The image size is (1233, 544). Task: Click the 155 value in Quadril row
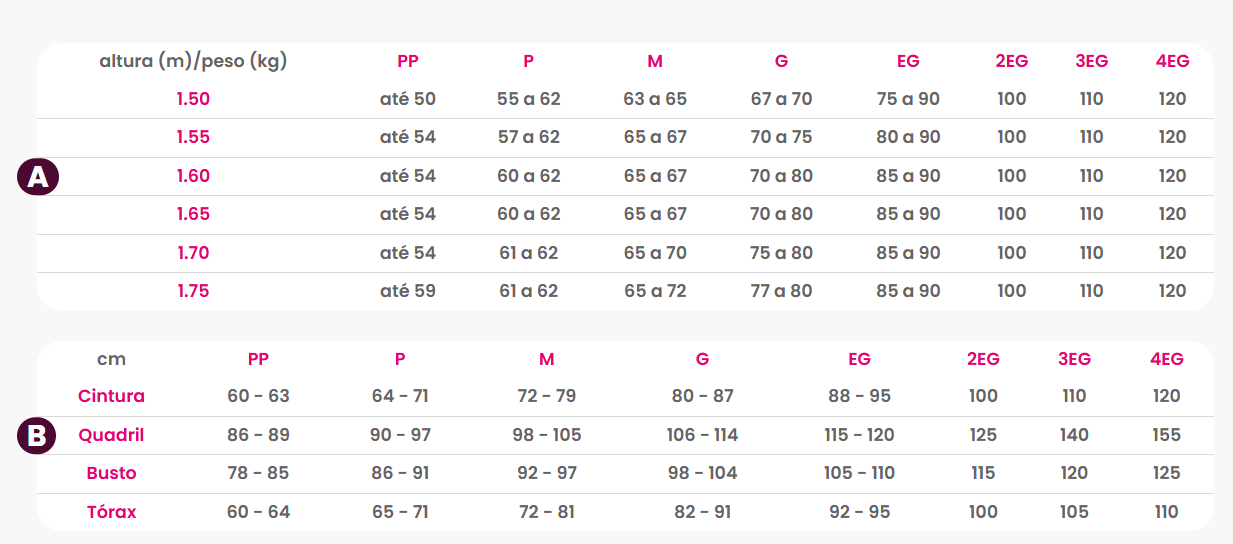coord(1166,435)
